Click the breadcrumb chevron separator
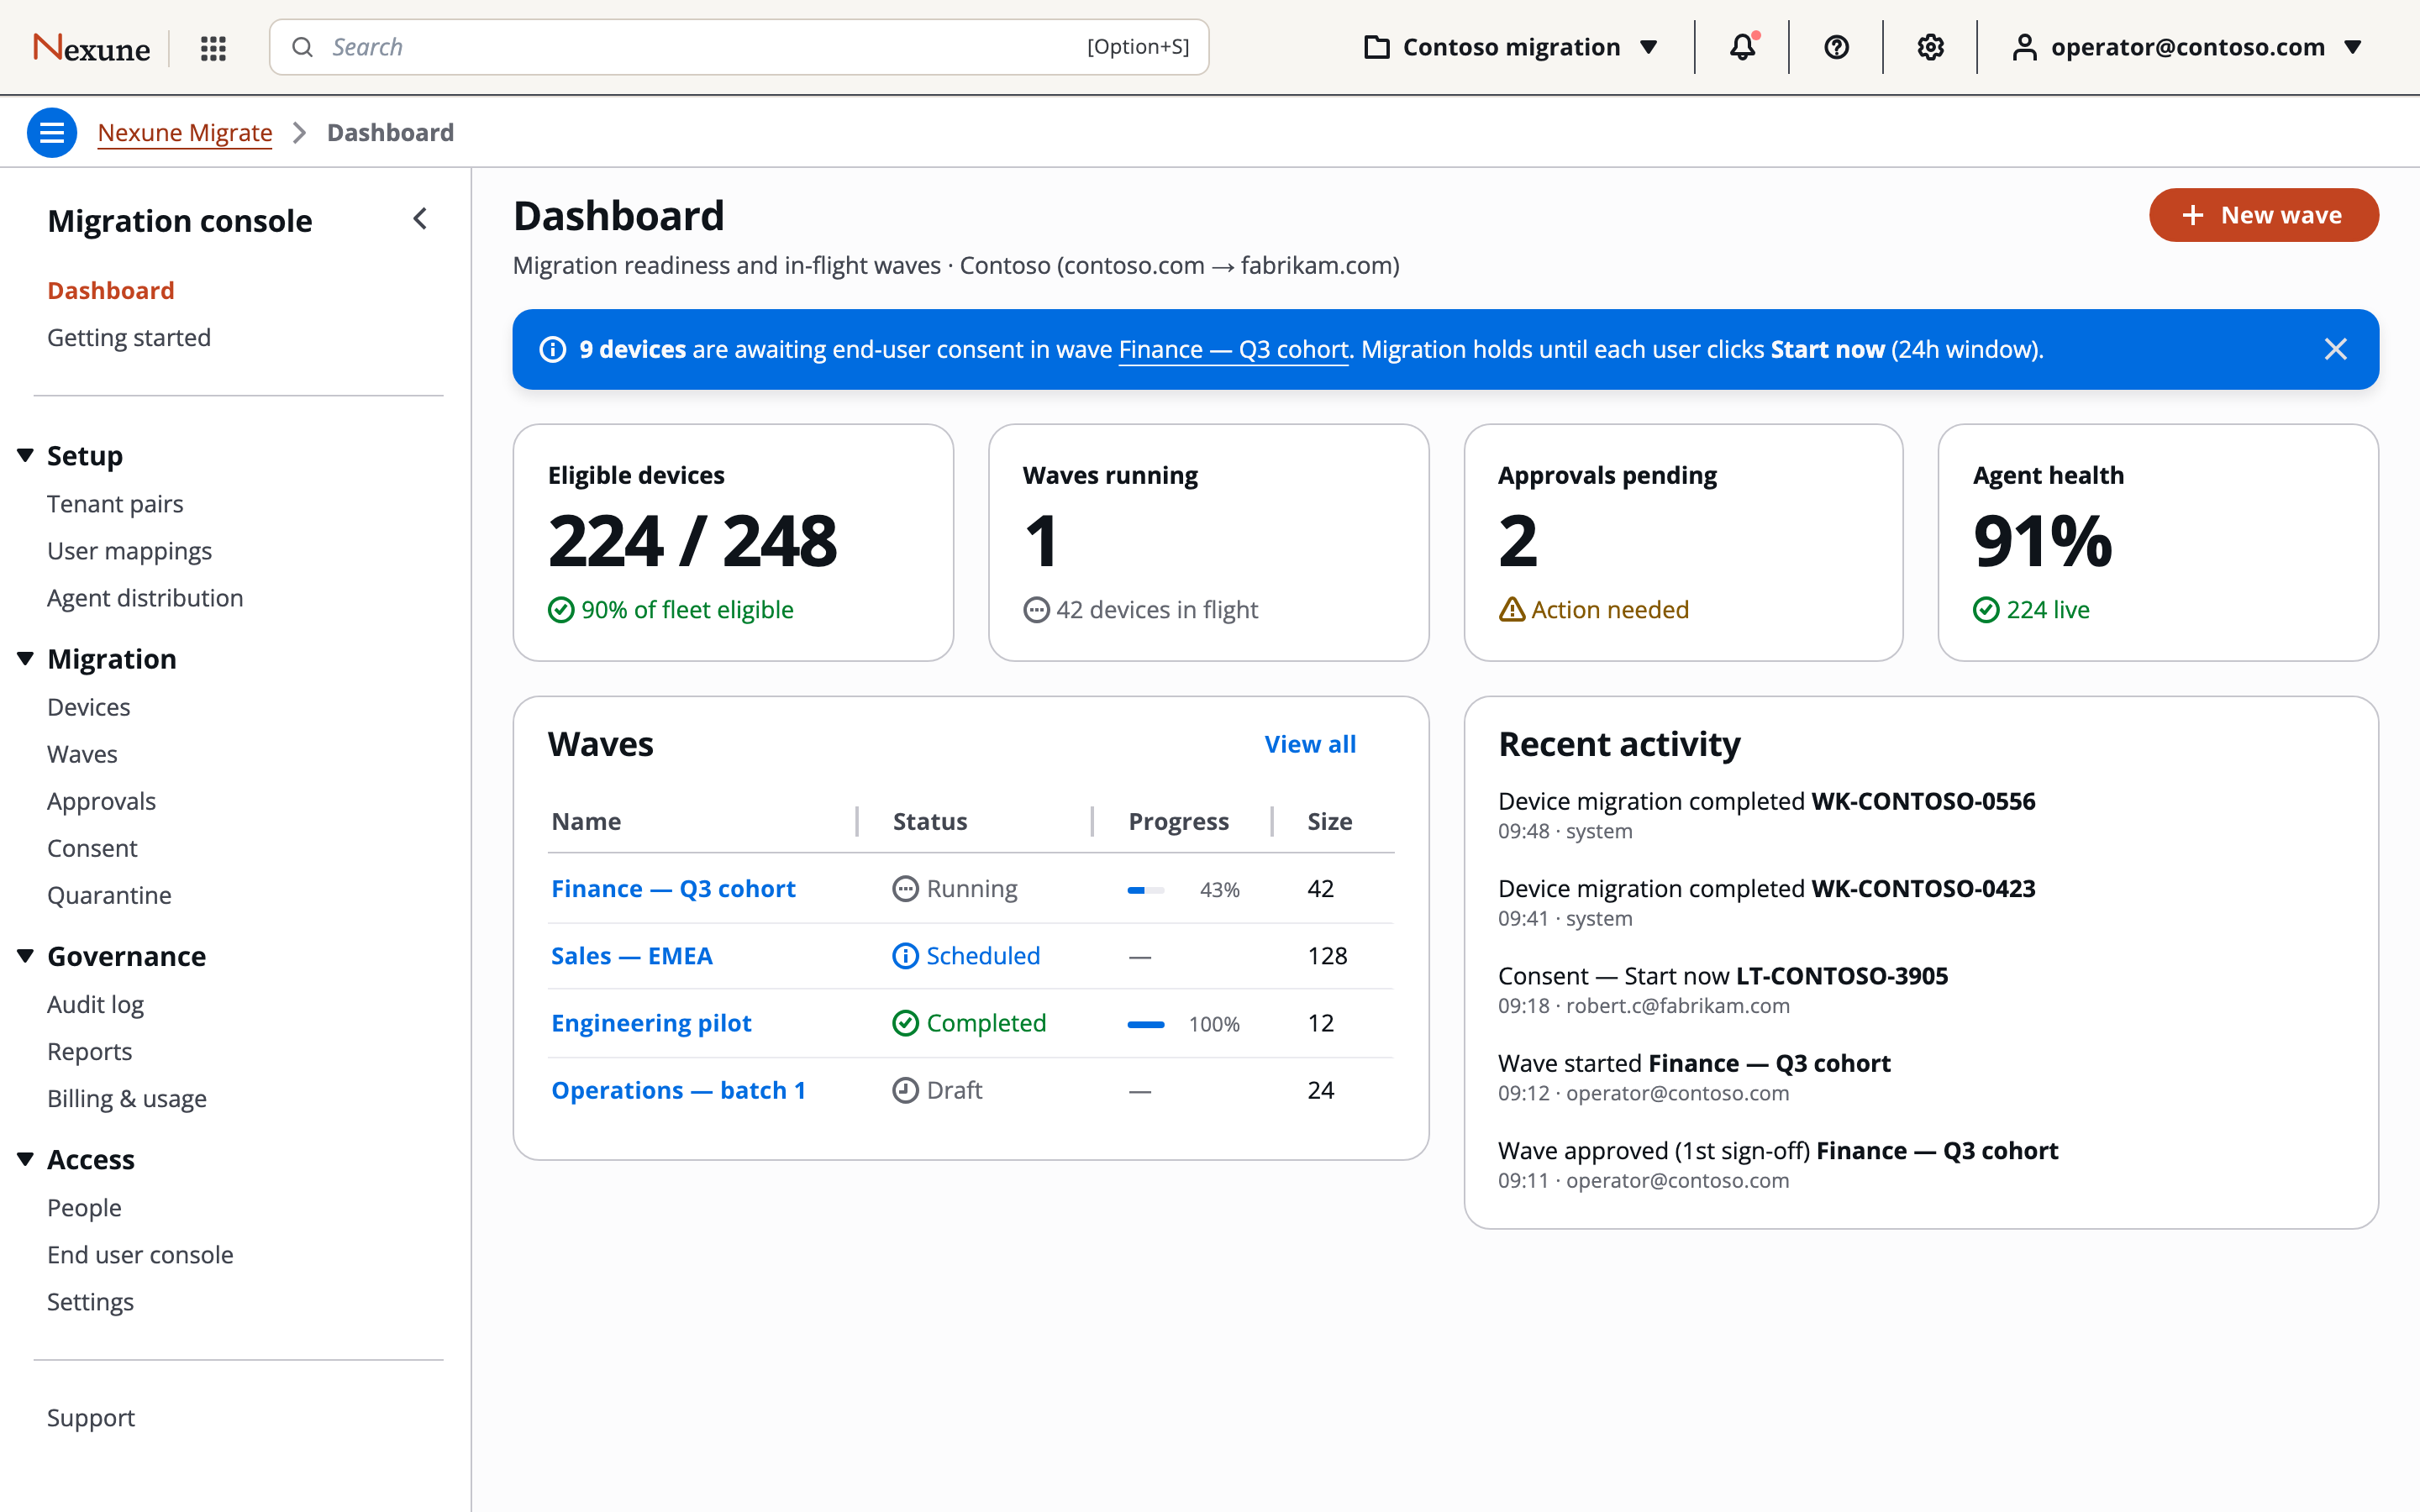This screenshot has height=1512, width=2420. (299, 132)
